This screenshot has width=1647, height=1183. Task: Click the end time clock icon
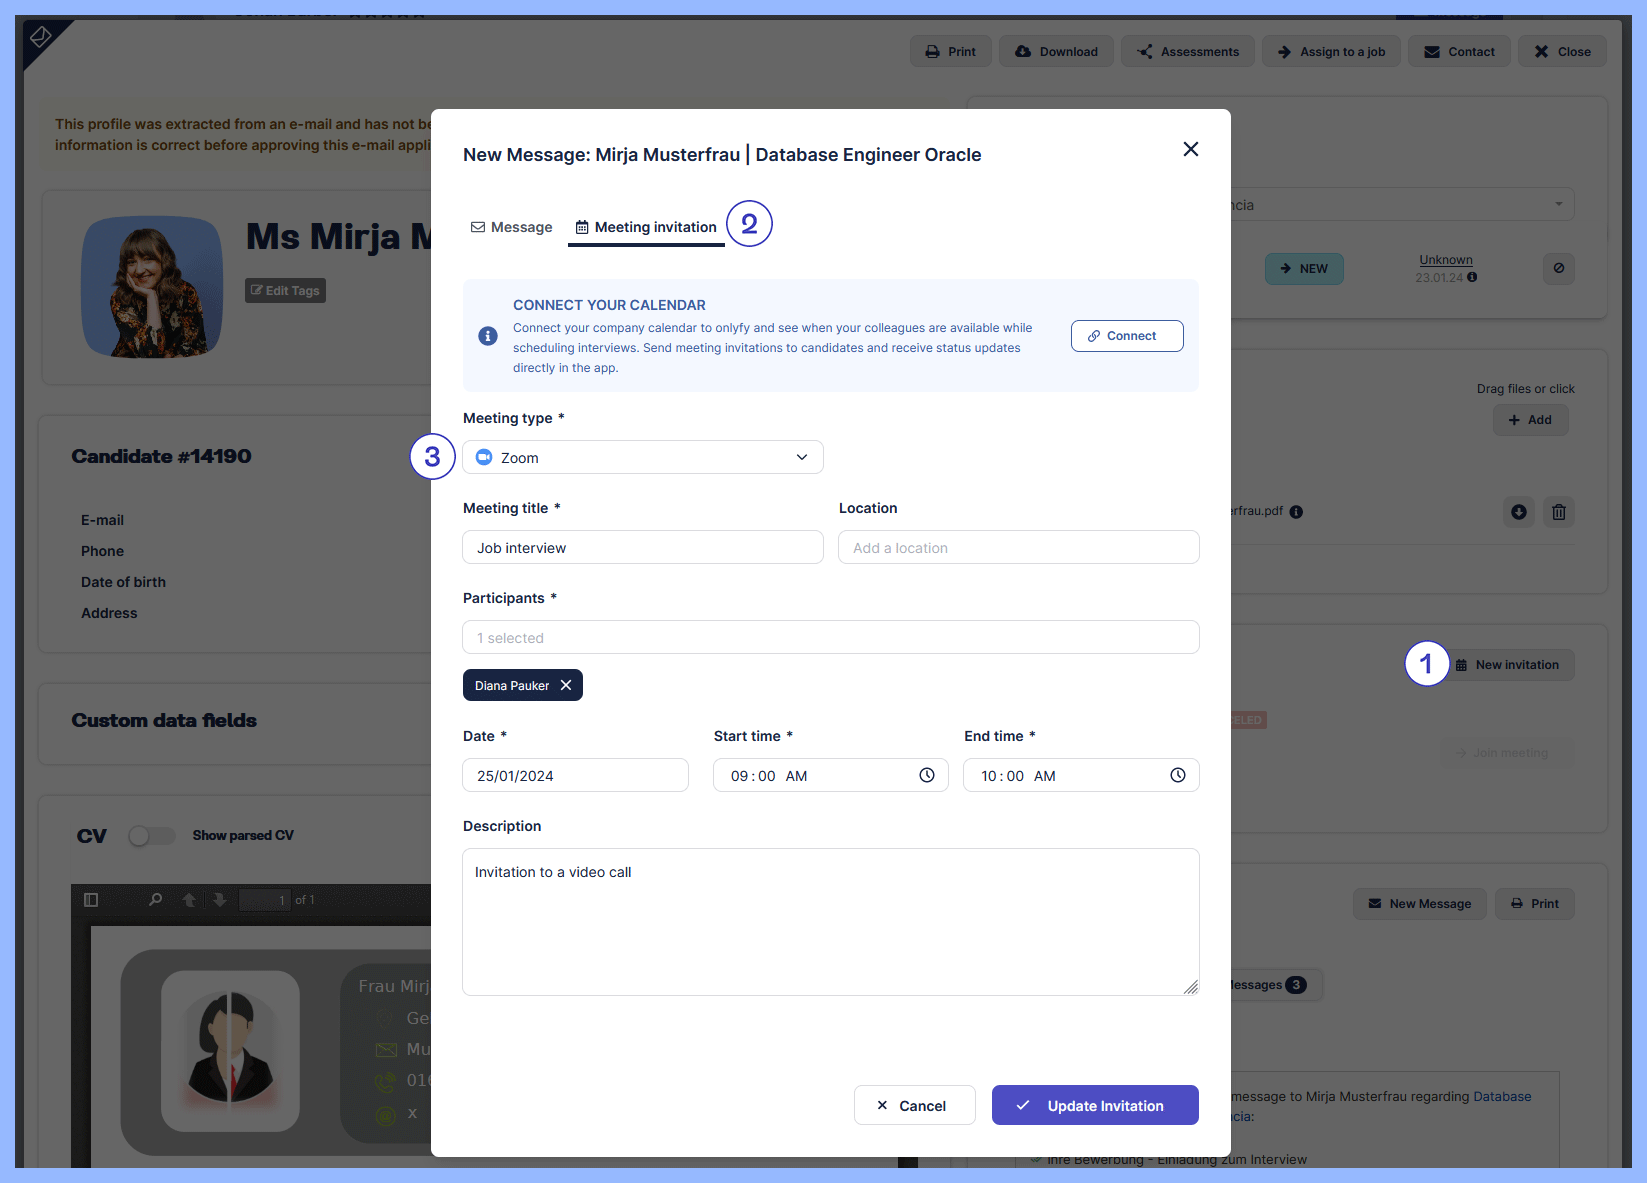[x=1178, y=775]
